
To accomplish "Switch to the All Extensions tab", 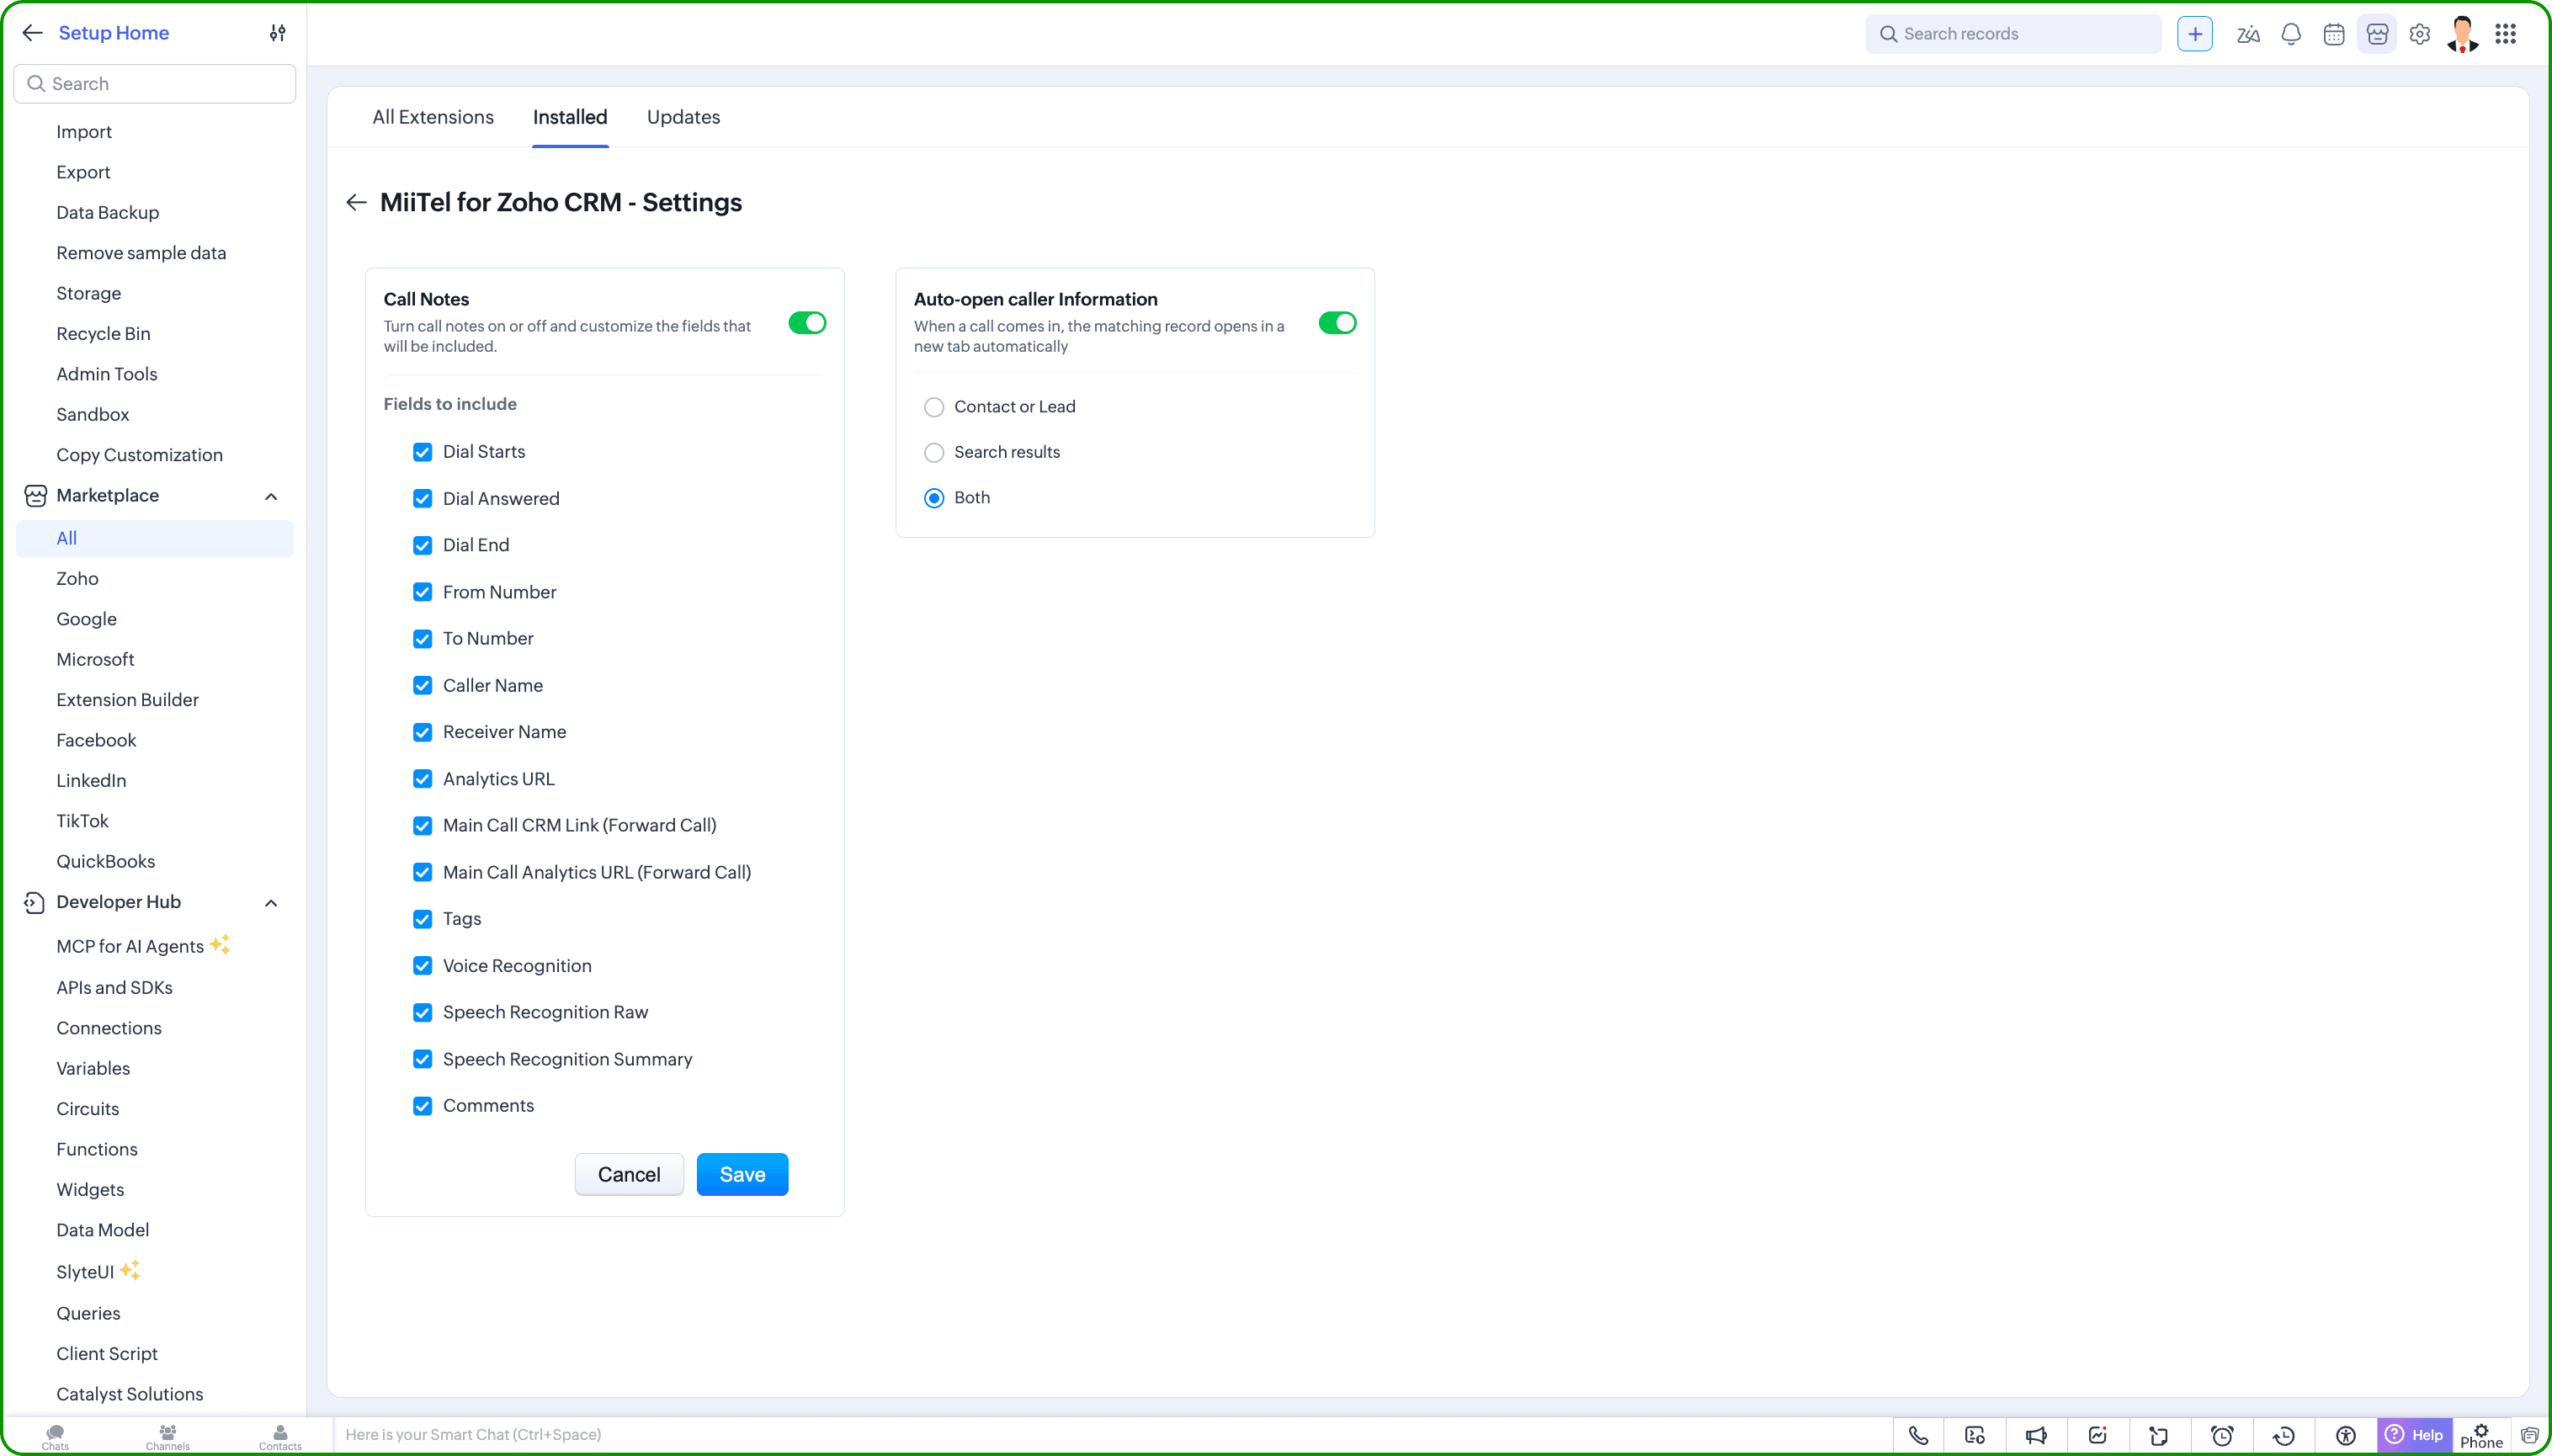I will pyautogui.click(x=433, y=117).
